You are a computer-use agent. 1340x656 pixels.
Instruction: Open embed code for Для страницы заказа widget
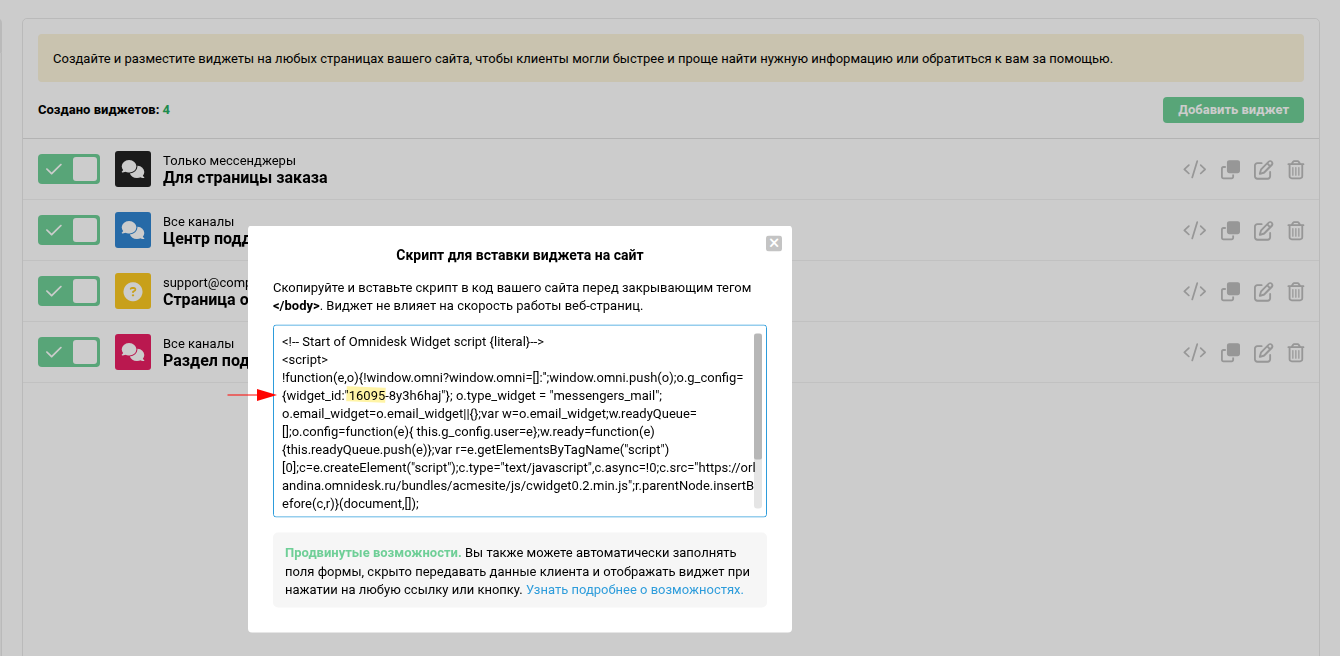click(x=1194, y=170)
